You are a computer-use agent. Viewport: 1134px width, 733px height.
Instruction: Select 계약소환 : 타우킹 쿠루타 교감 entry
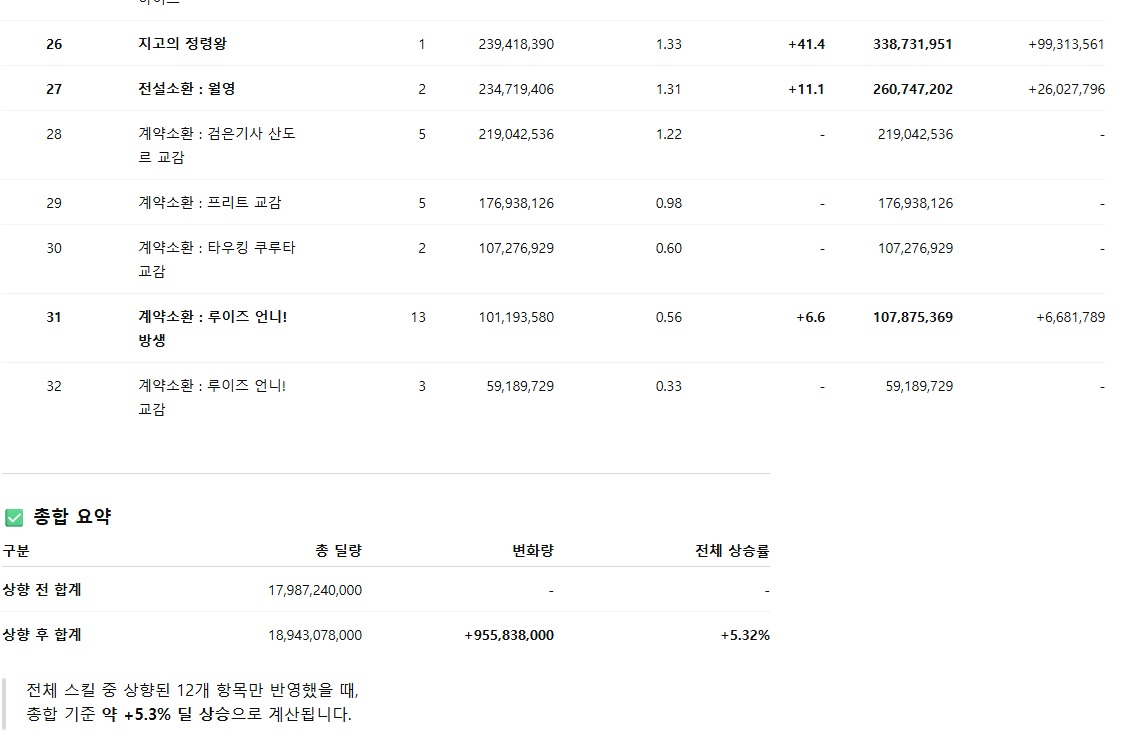click(x=217, y=259)
